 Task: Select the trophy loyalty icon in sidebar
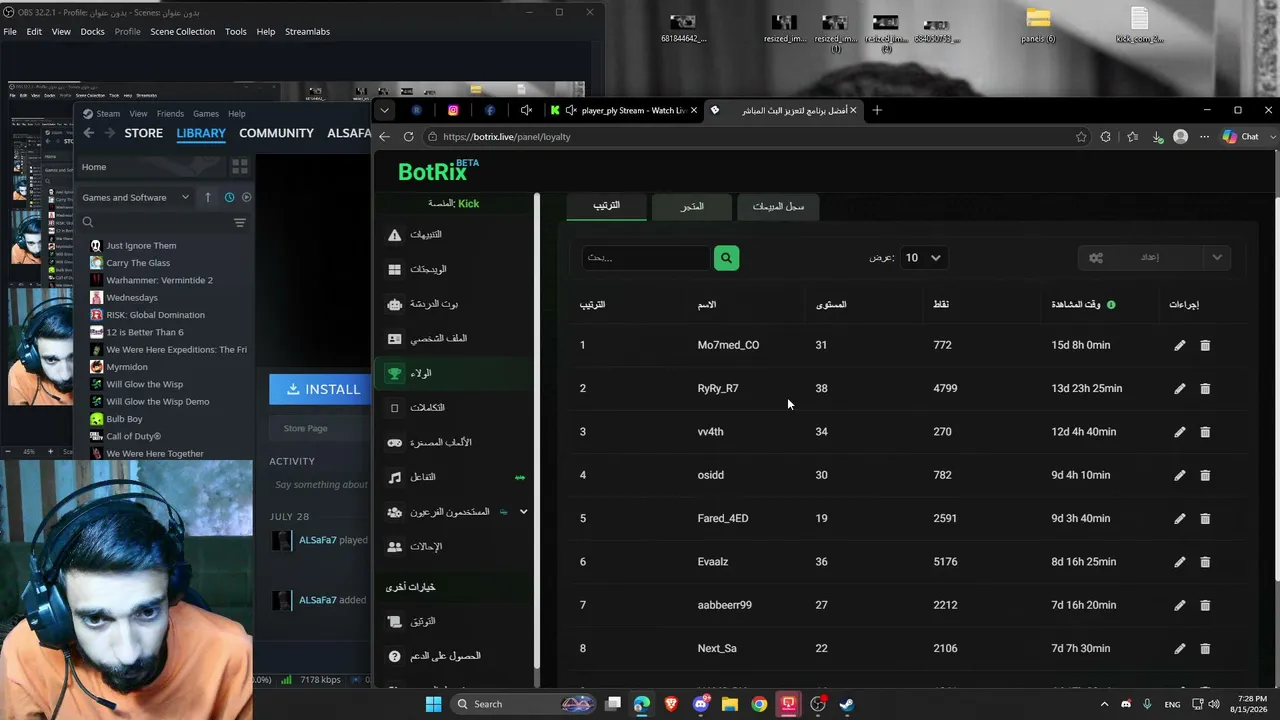point(395,373)
